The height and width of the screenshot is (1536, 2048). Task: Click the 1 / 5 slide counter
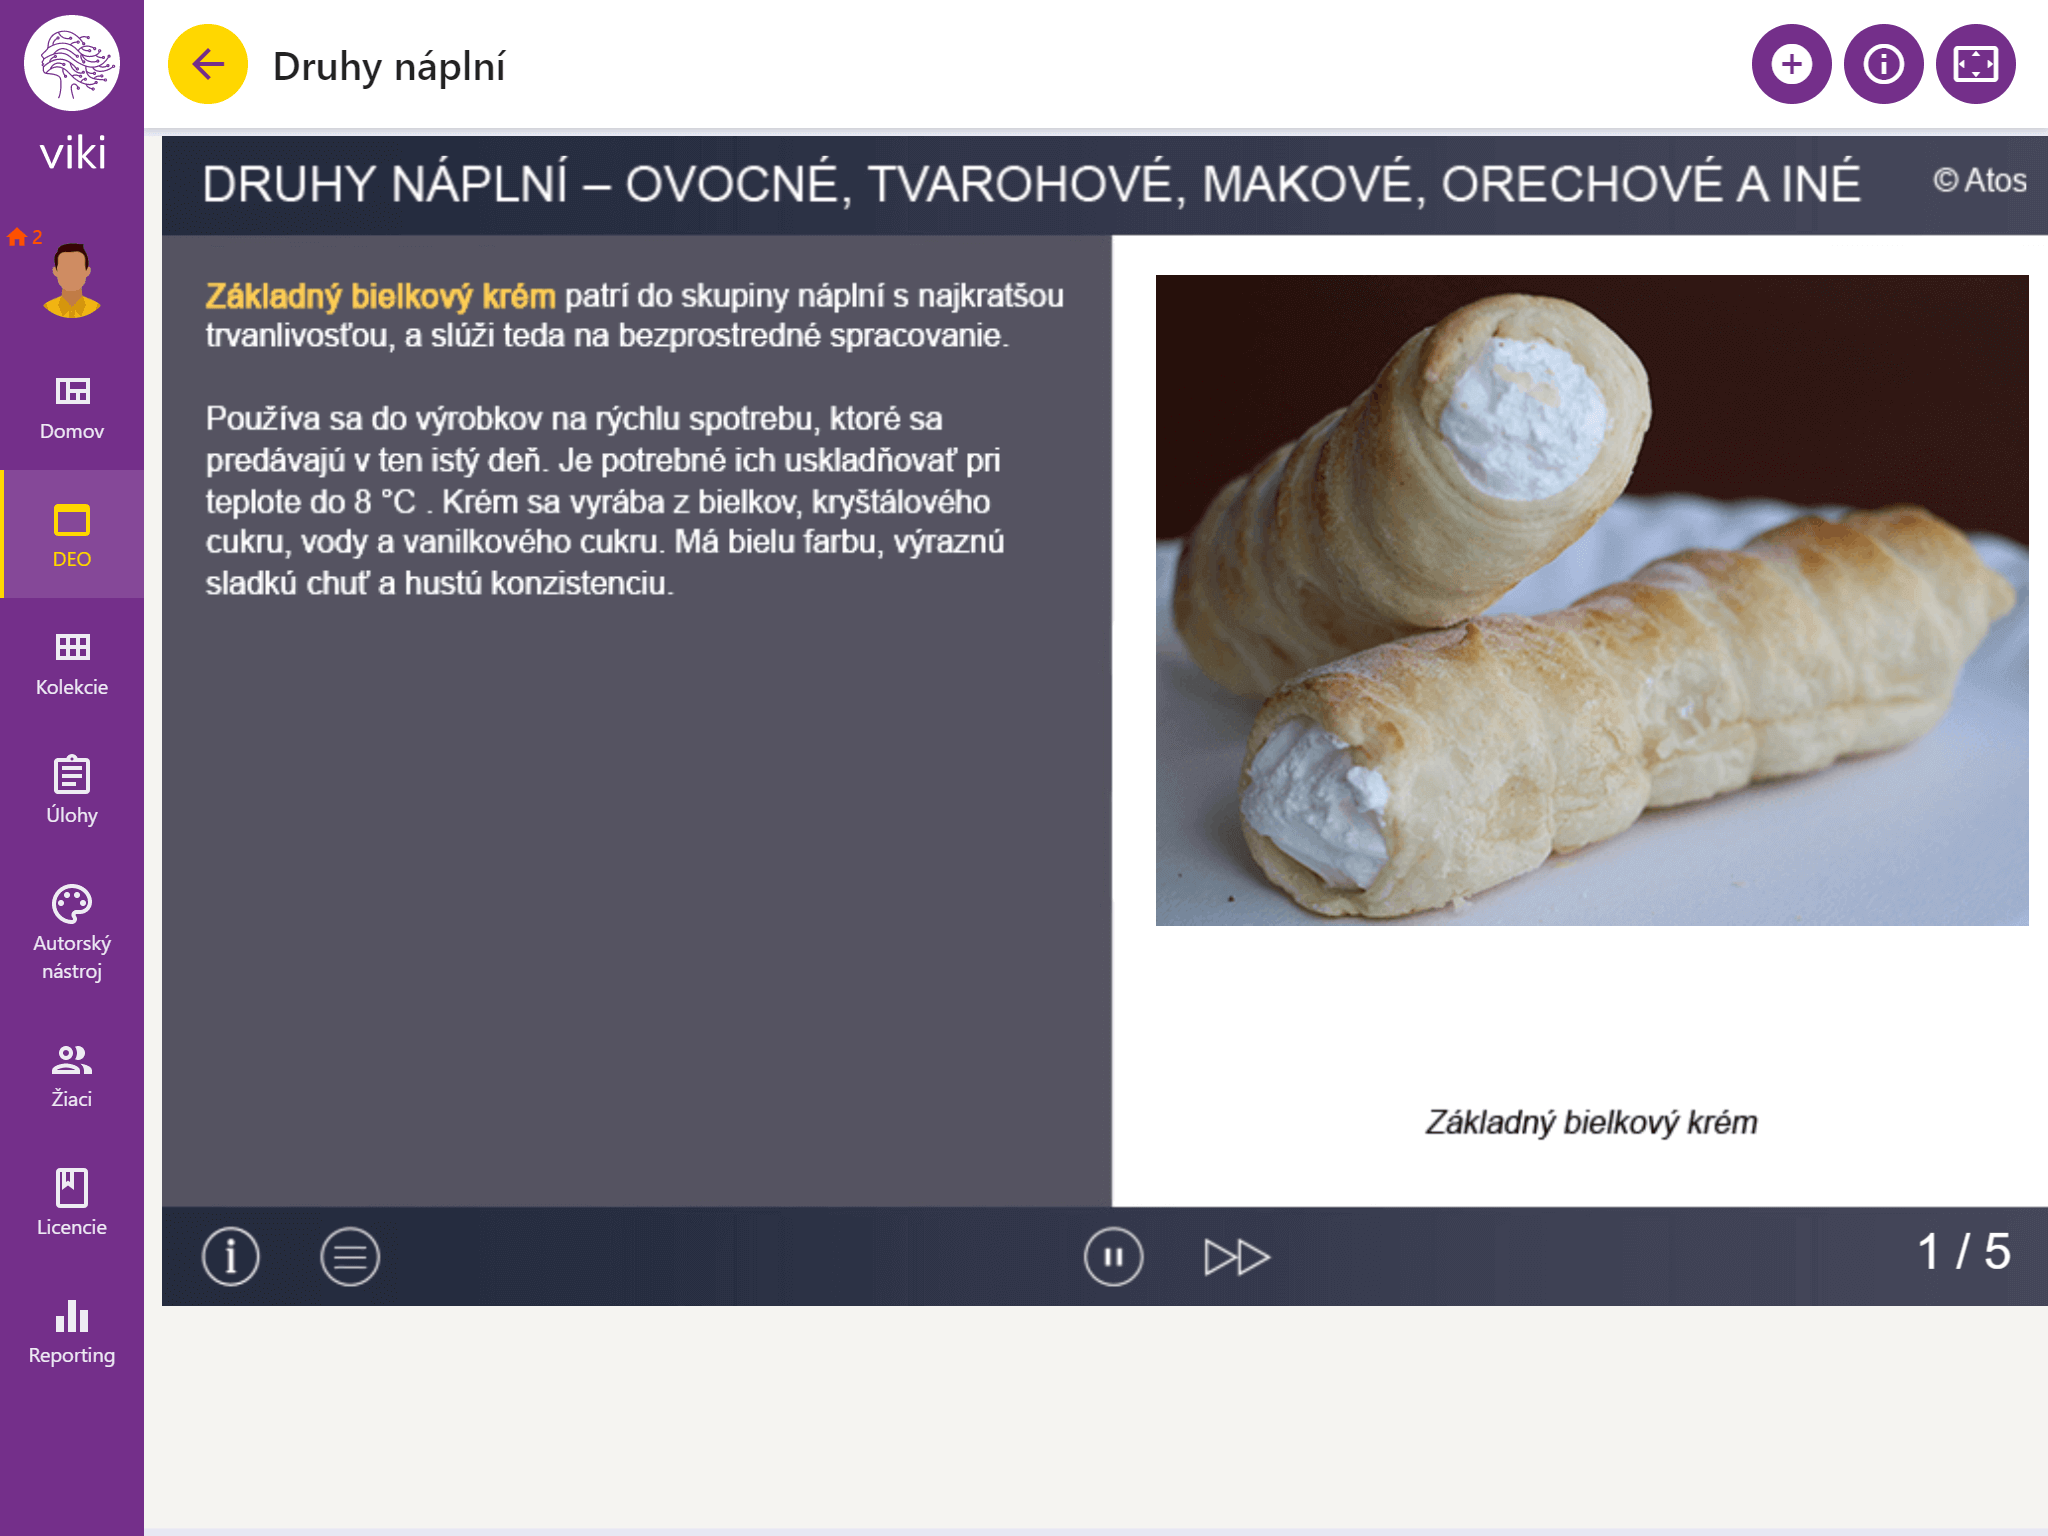pos(1964,1252)
